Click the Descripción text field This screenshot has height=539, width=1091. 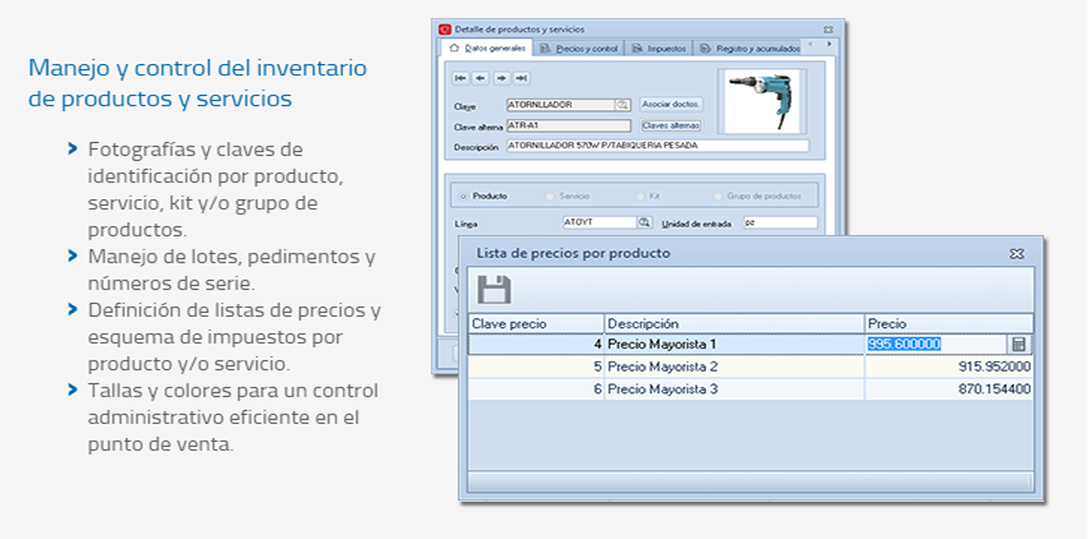pyautogui.click(x=657, y=146)
